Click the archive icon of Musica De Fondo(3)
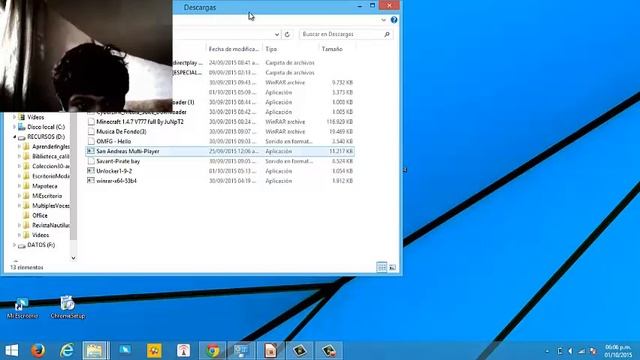Screen dimensions: 640x360 [91, 131]
